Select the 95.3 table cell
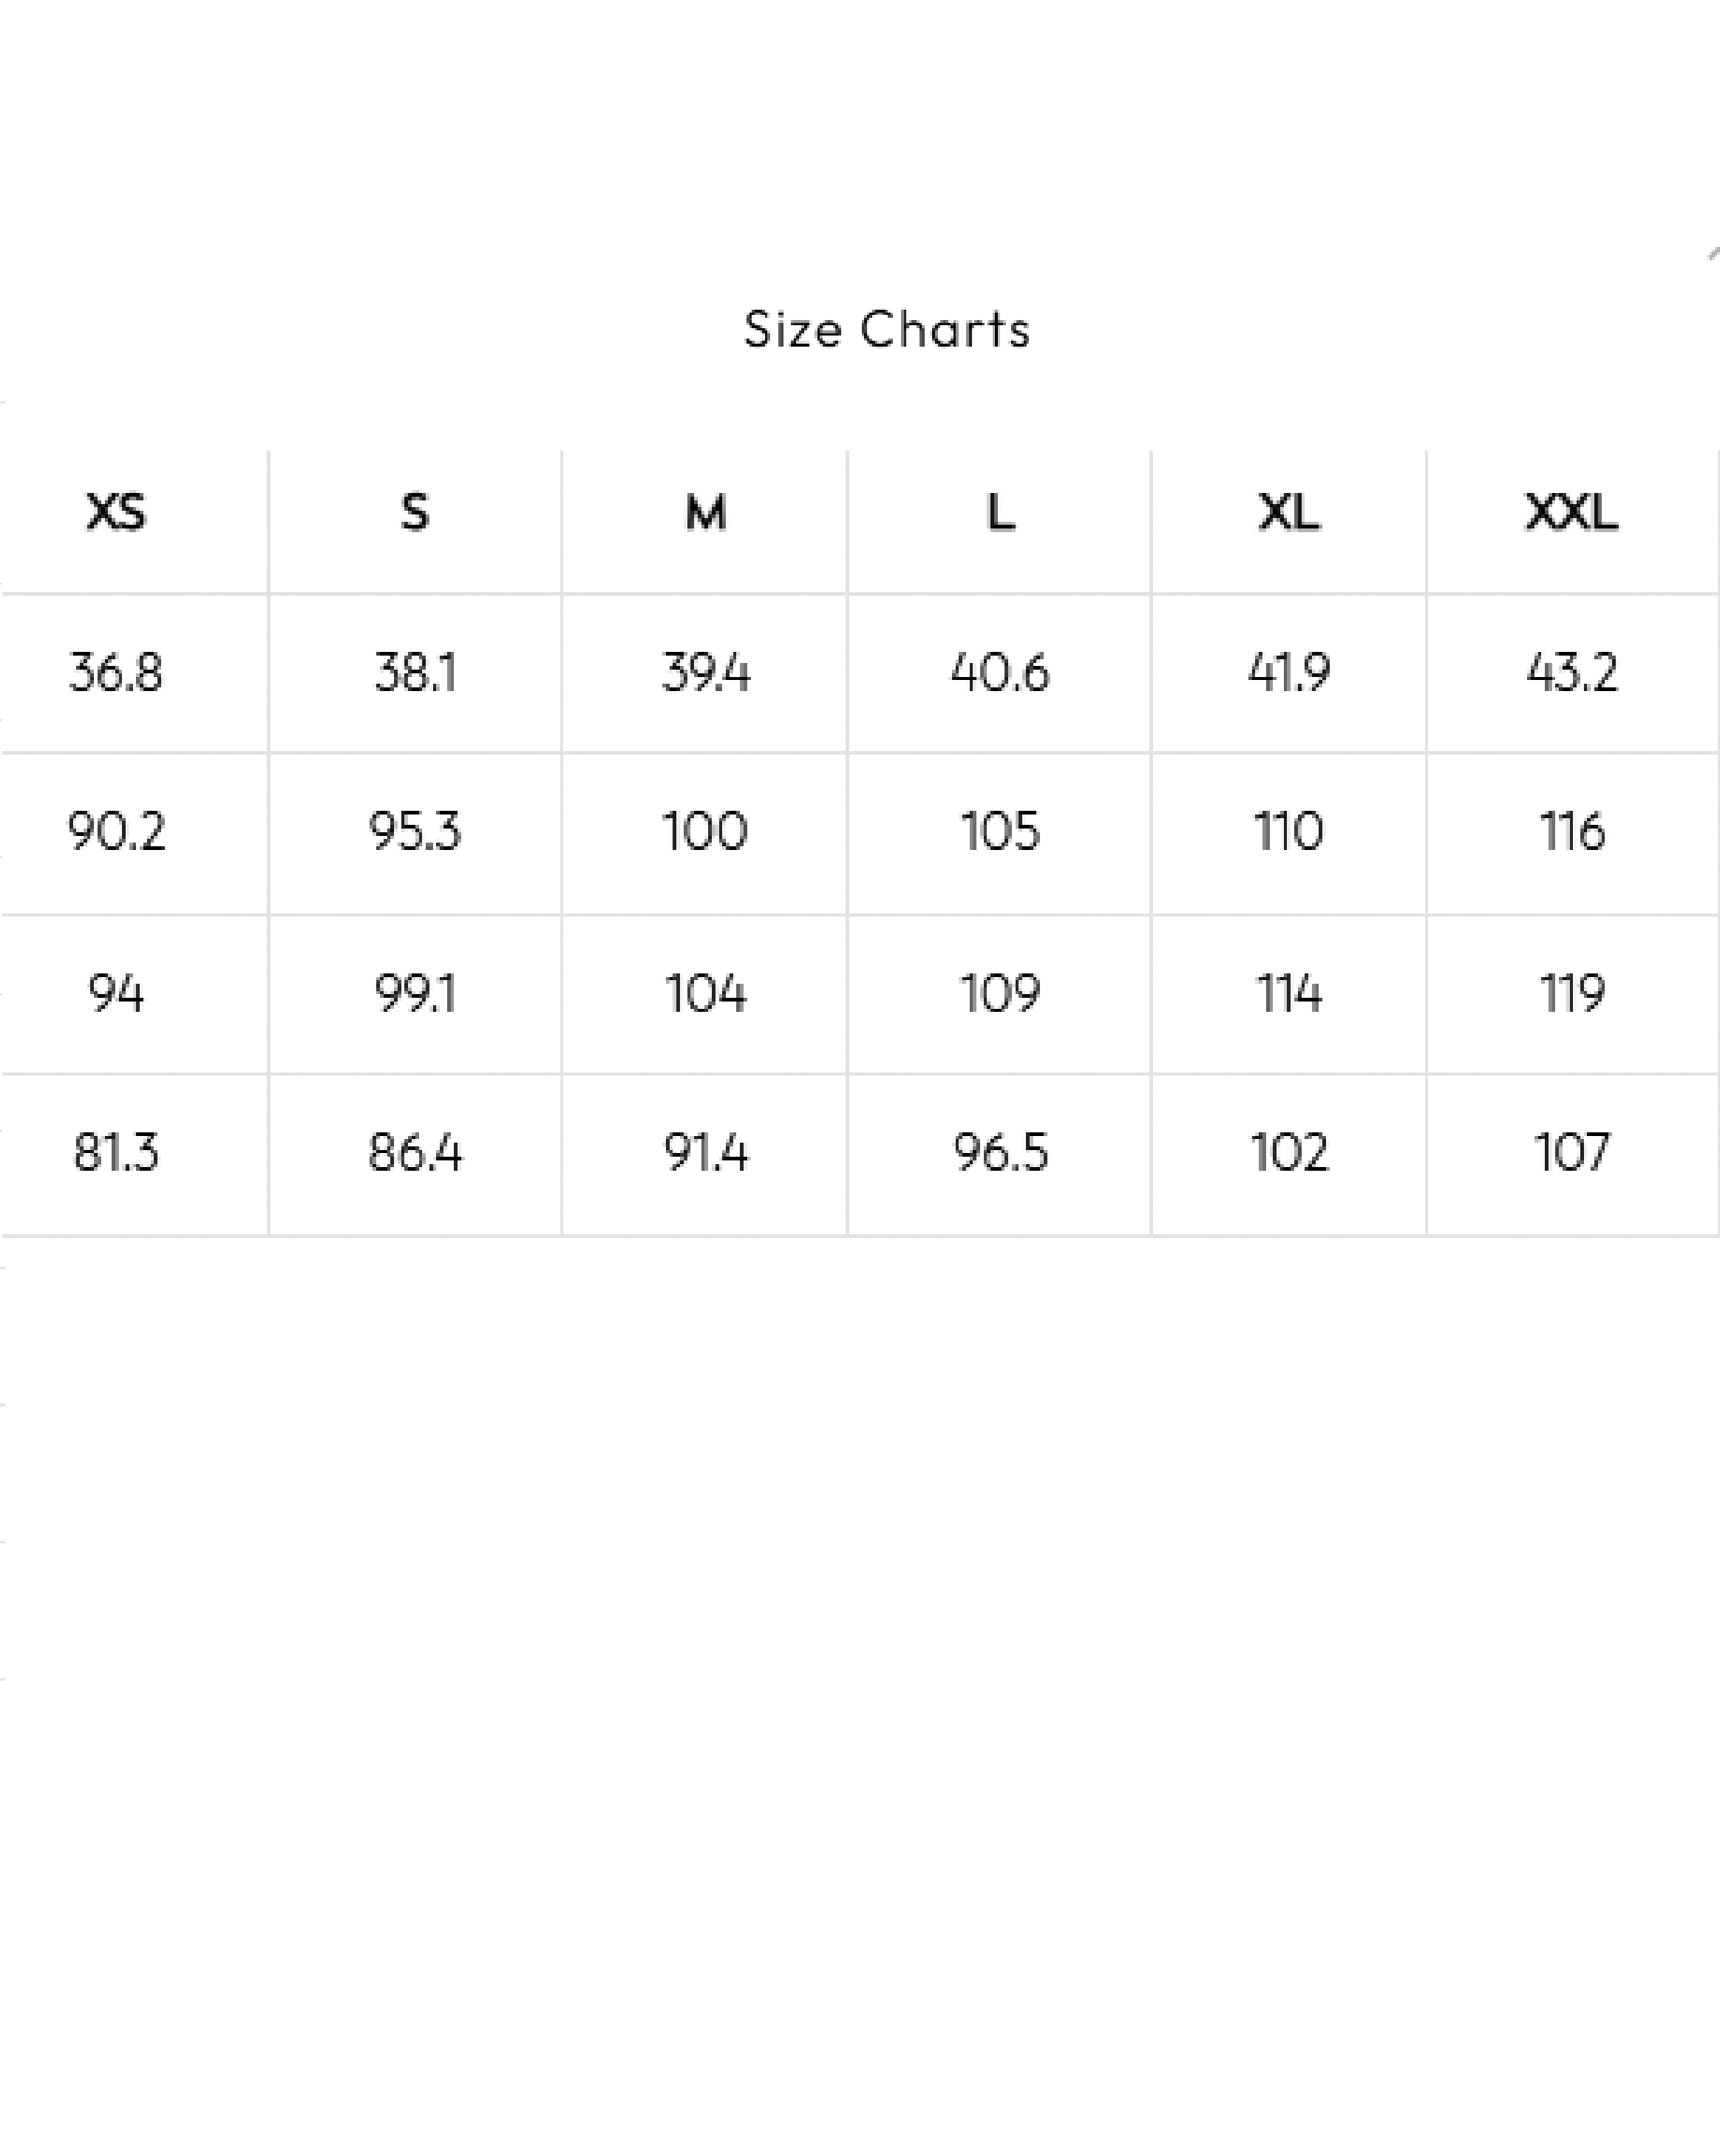Screen dimensions: 1720x2156 click(415, 832)
